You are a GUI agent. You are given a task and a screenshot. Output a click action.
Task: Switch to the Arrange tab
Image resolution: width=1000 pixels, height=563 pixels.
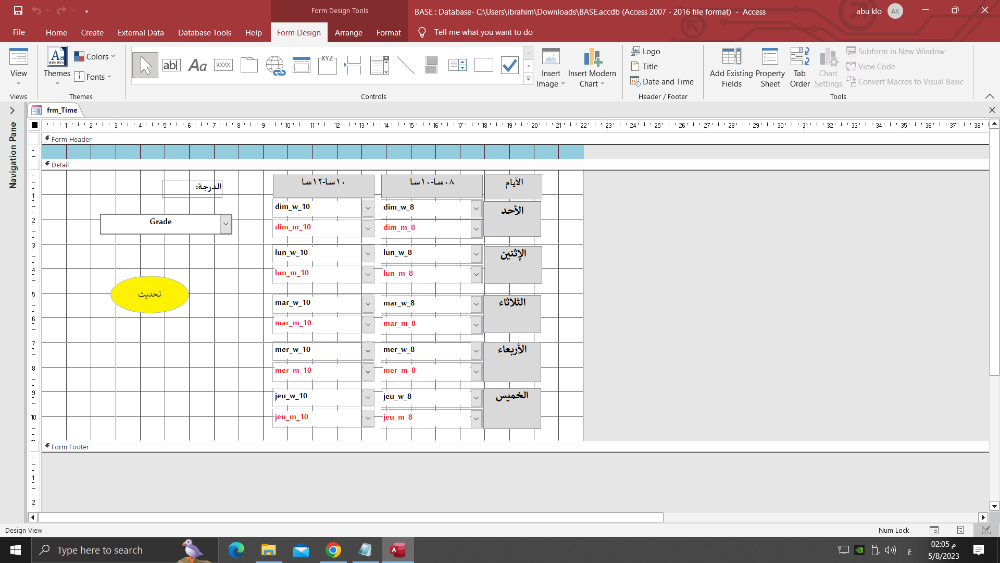pyautogui.click(x=348, y=33)
